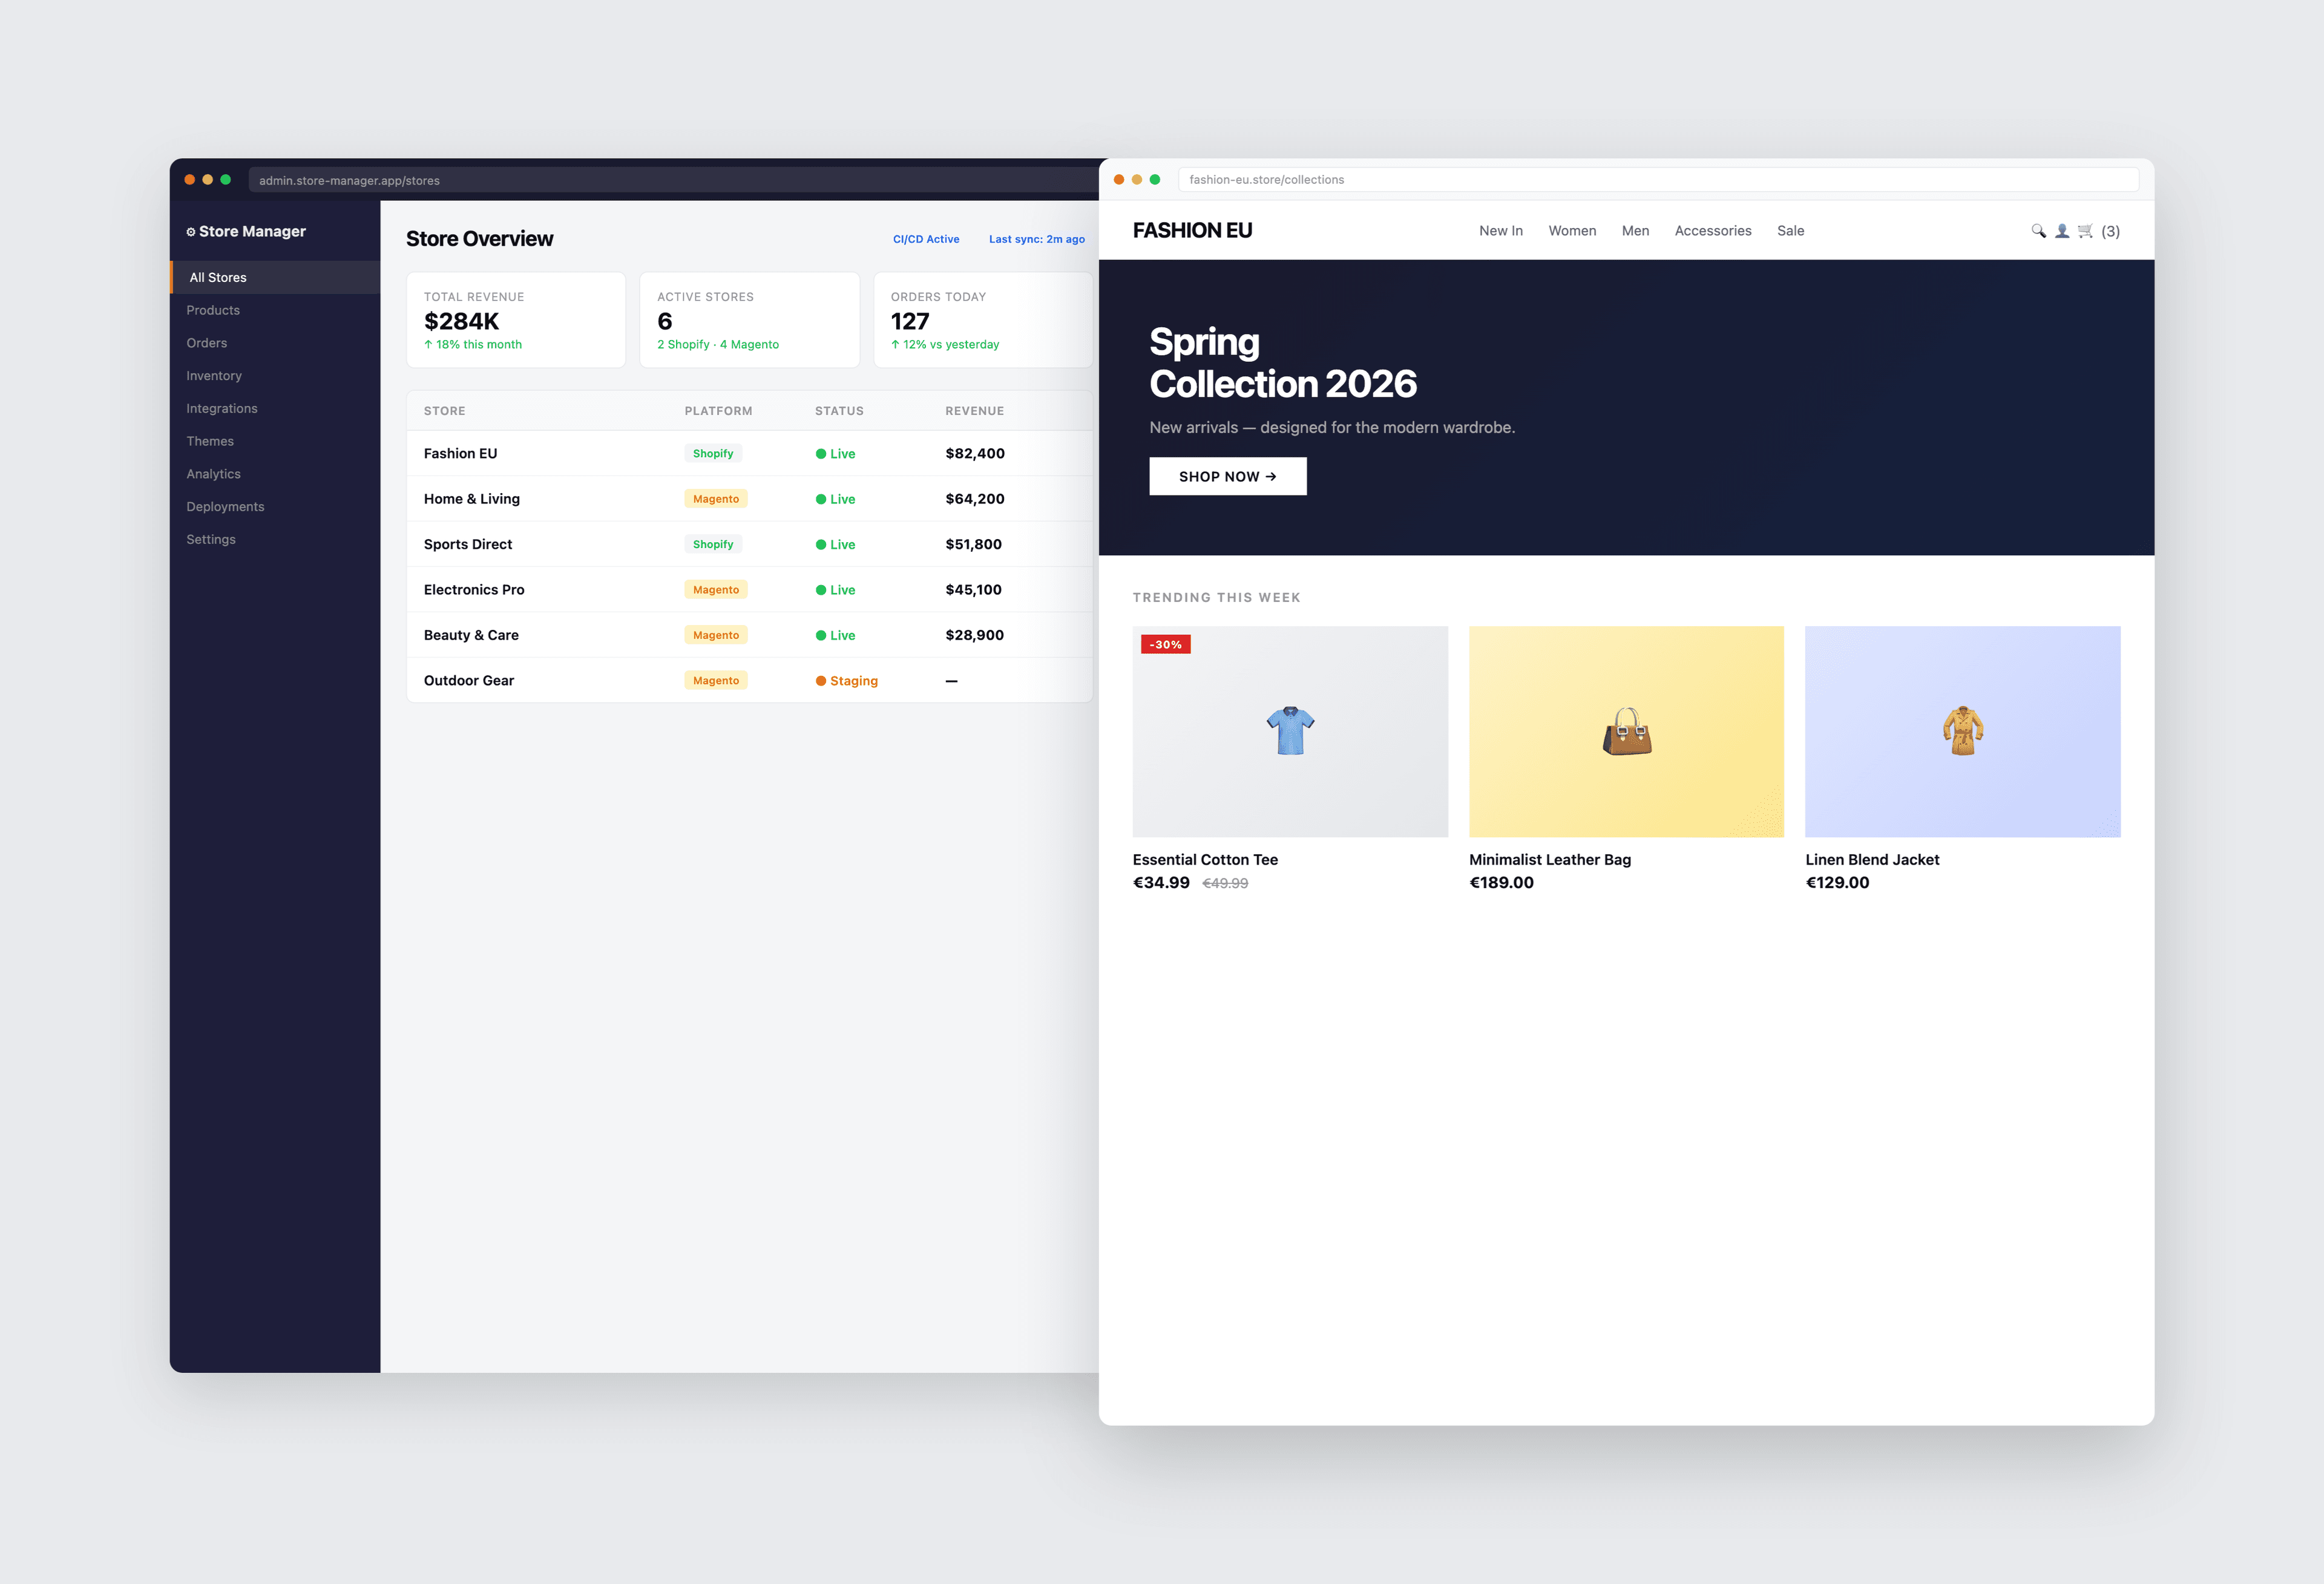Viewport: 2324px width, 1584px height.
Task: Open the Products section in the sidebar
Action: click(213, 310)
